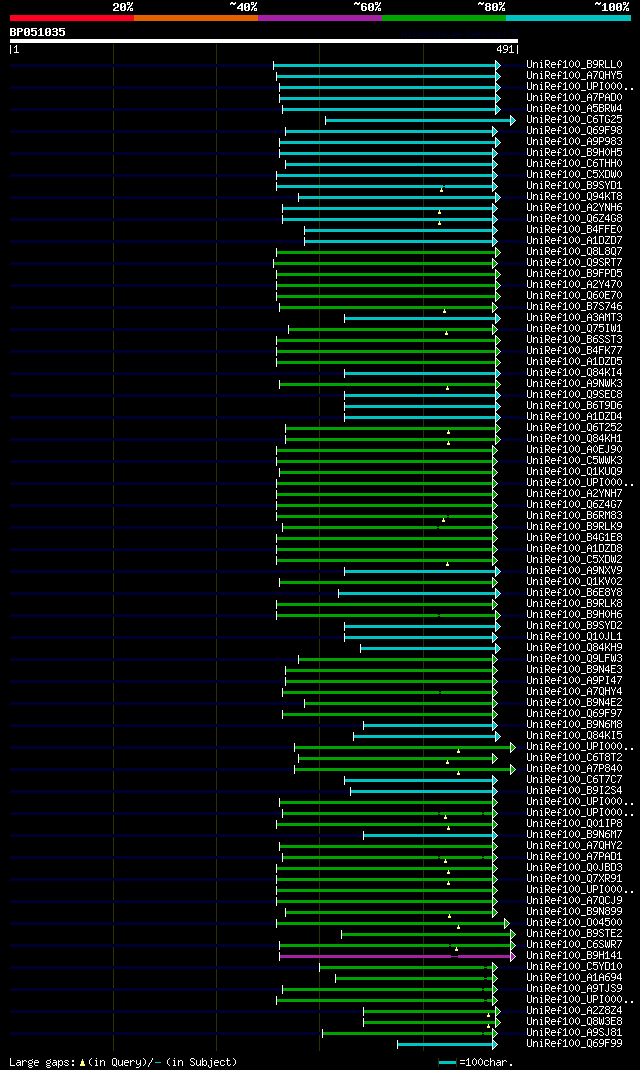640x1070 pixels.
Task: Select the UniRef100_Q8L8Q7 entry
Action: [574, 252]
